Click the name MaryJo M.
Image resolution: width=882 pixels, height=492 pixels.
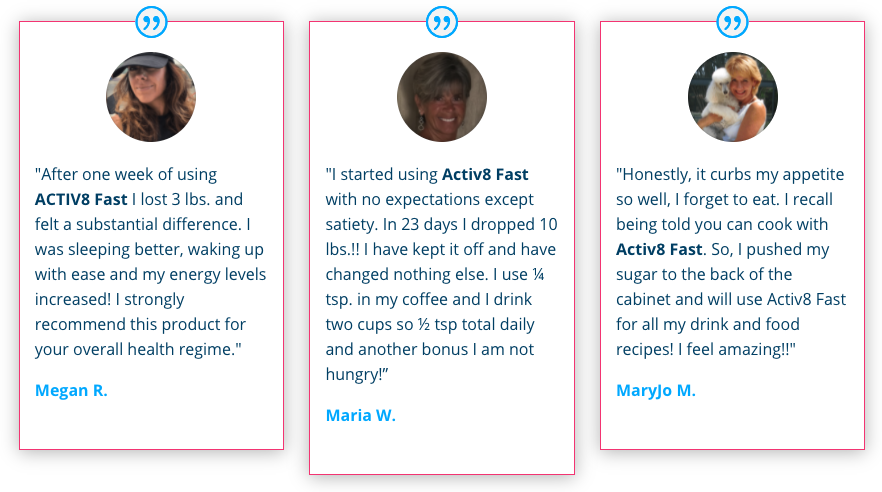pos(656,390)
